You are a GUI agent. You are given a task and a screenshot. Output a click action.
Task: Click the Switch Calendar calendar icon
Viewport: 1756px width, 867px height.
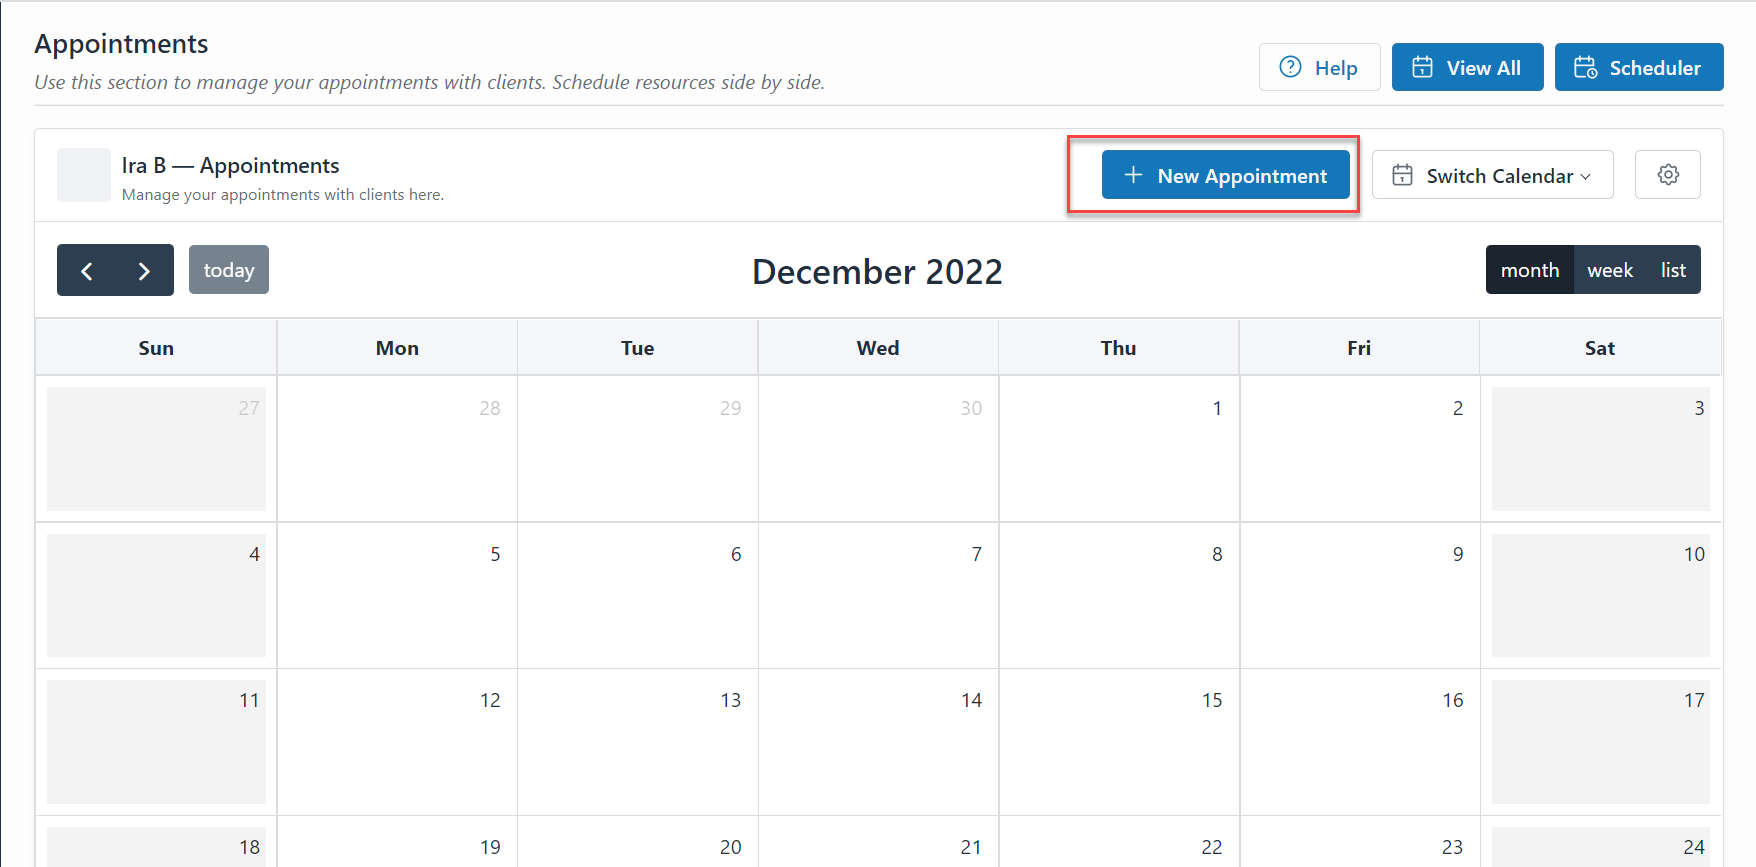pyautogui.click(x=1402, y=175)
